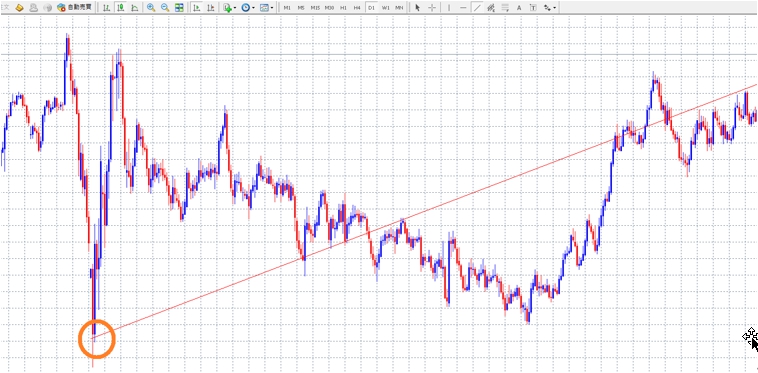Screen dimensions: 758x373
Task: Open the periods clock dropdown
Action: [248, 8]
